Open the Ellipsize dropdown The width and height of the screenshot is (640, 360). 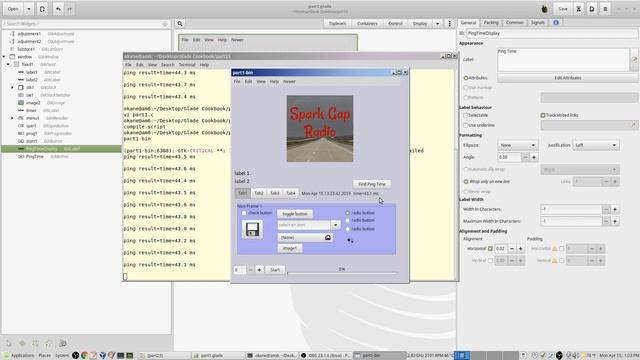[x=517, y=145]
